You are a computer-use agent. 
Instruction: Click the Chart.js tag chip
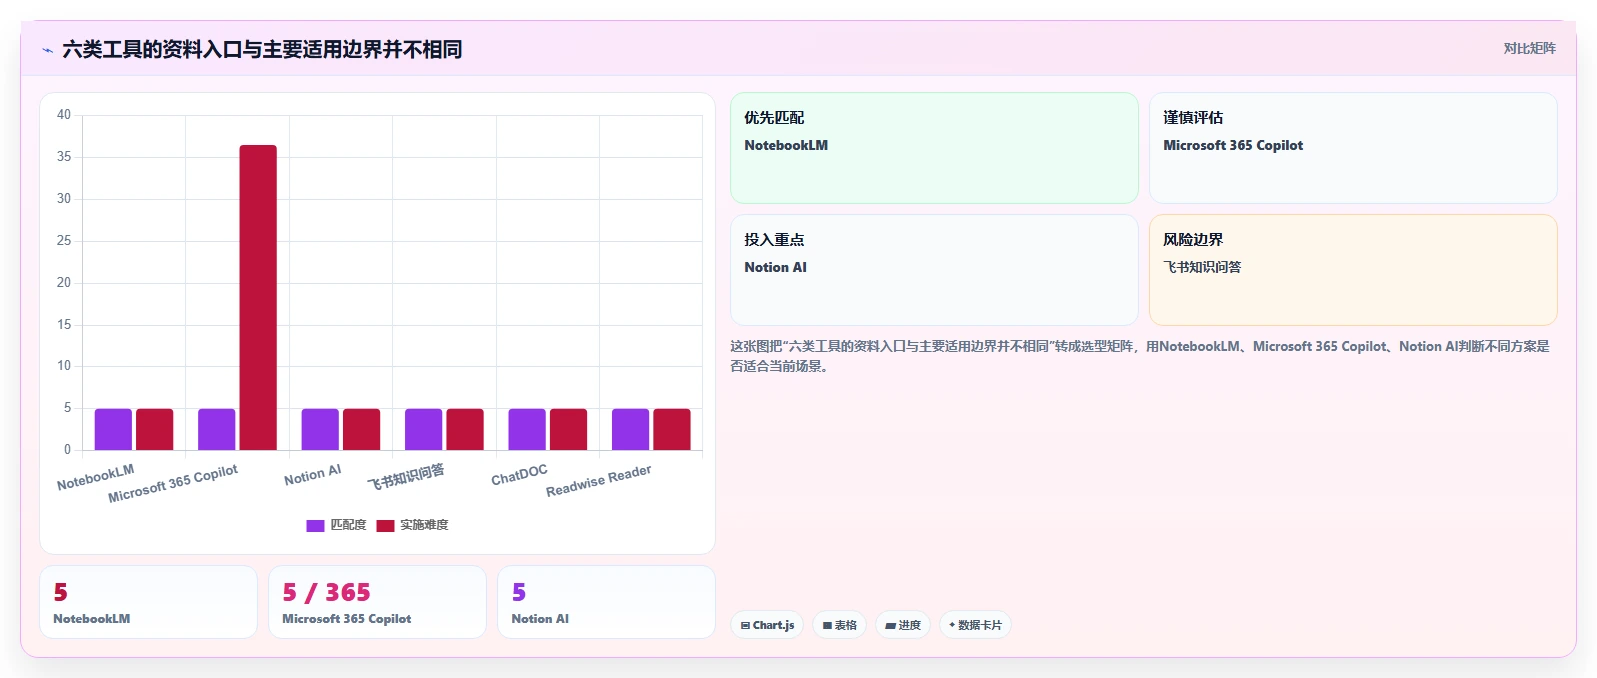(x=767, y=625)
